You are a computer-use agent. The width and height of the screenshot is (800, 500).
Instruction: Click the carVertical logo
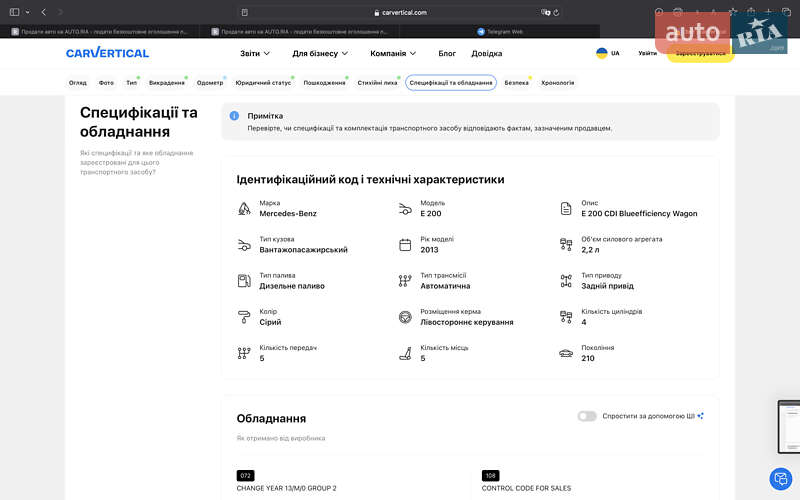pos(107,53)
